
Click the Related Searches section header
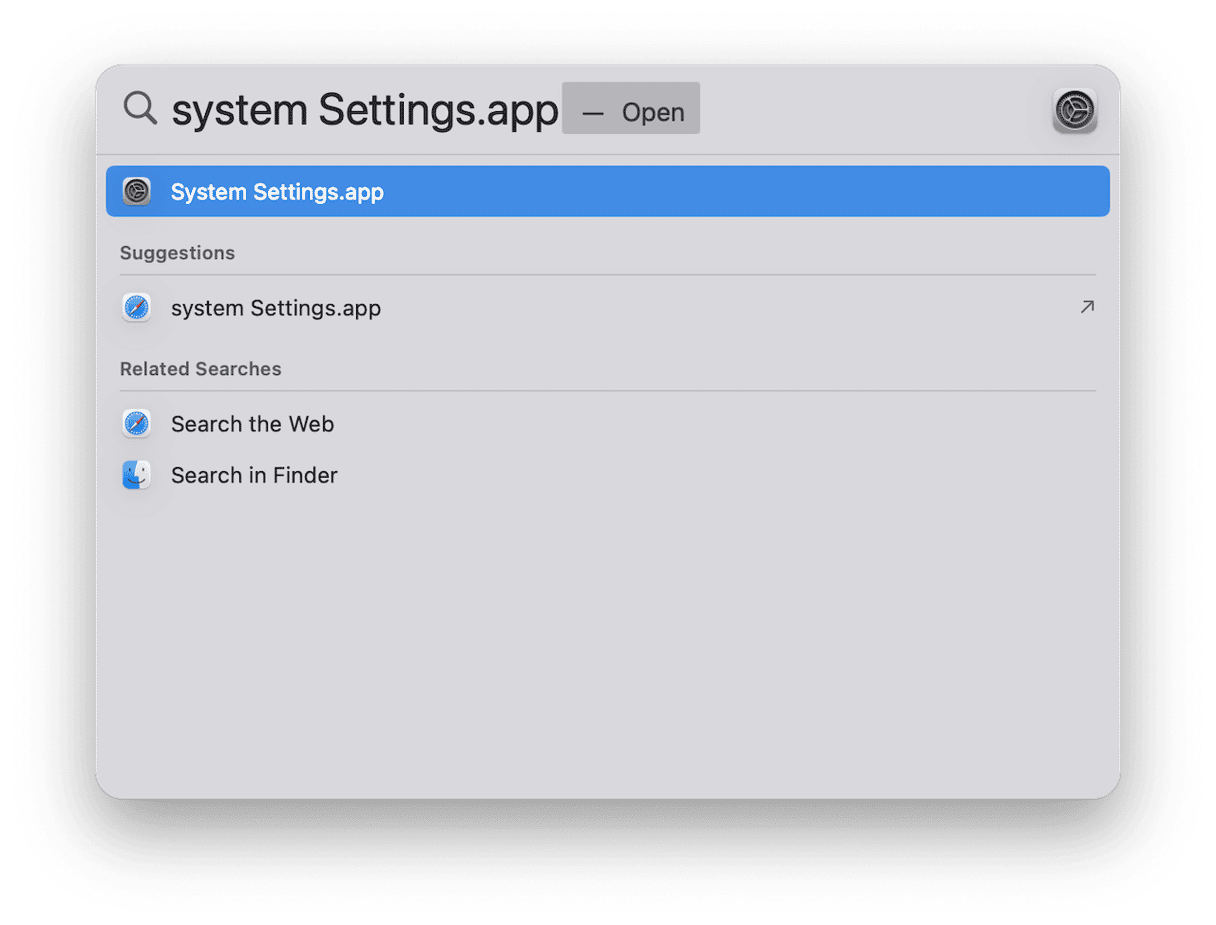point(200,369)
